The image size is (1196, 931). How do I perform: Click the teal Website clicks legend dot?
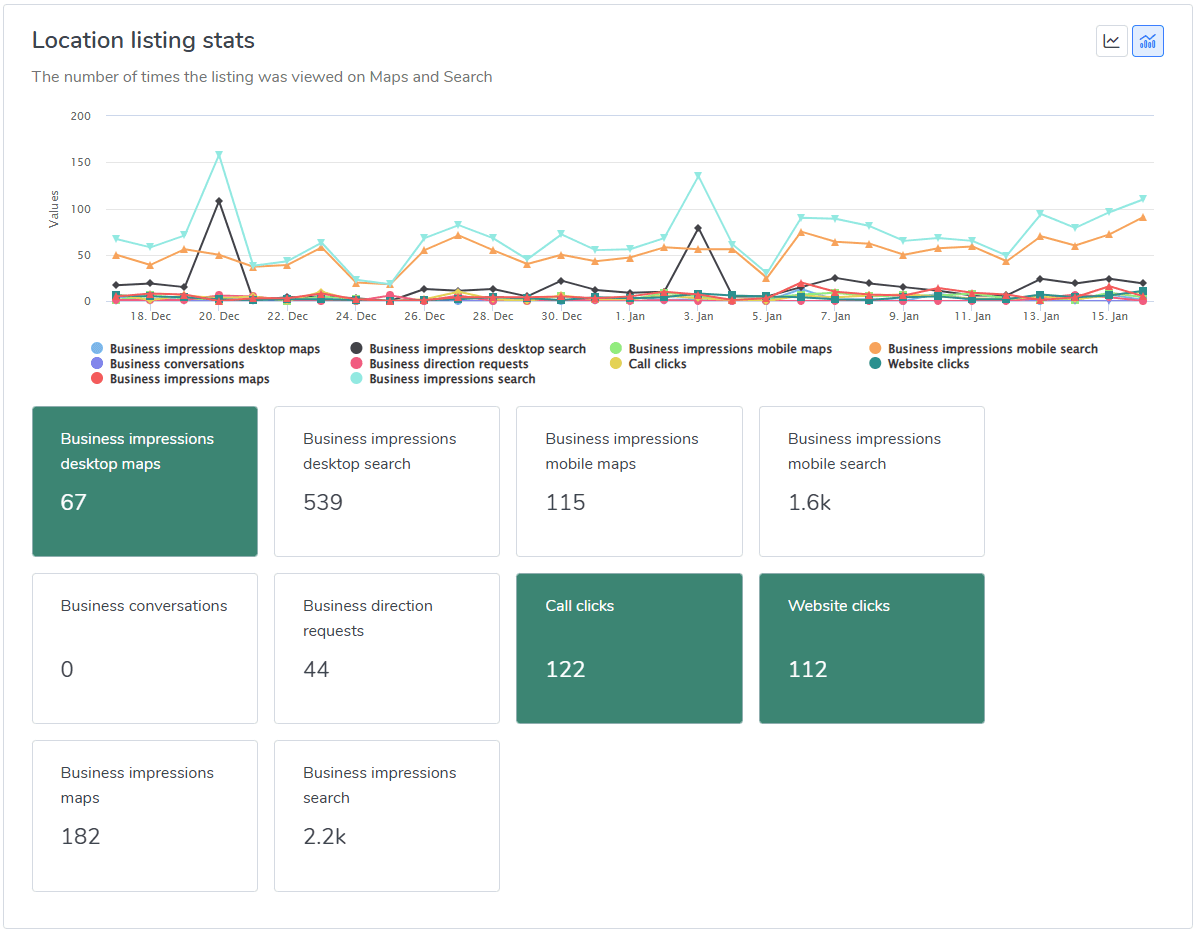pos(875,364)
